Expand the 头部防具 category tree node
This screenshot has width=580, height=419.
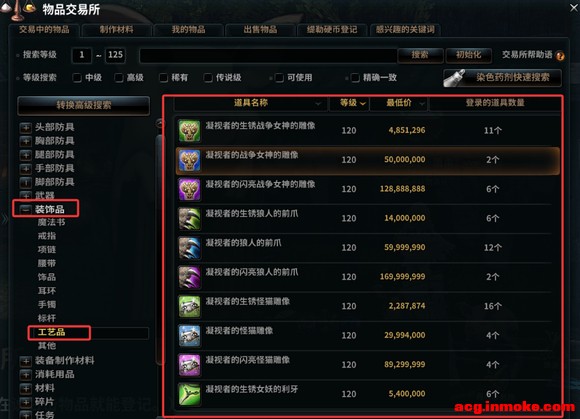[26, 128]
